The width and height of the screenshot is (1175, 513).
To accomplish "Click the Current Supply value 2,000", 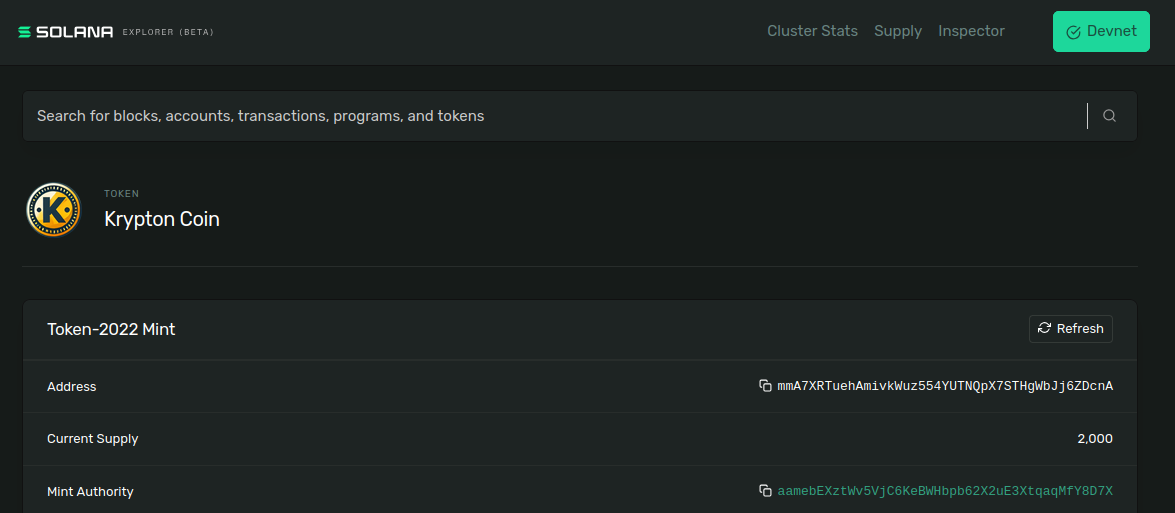I will coord(1094,439).
